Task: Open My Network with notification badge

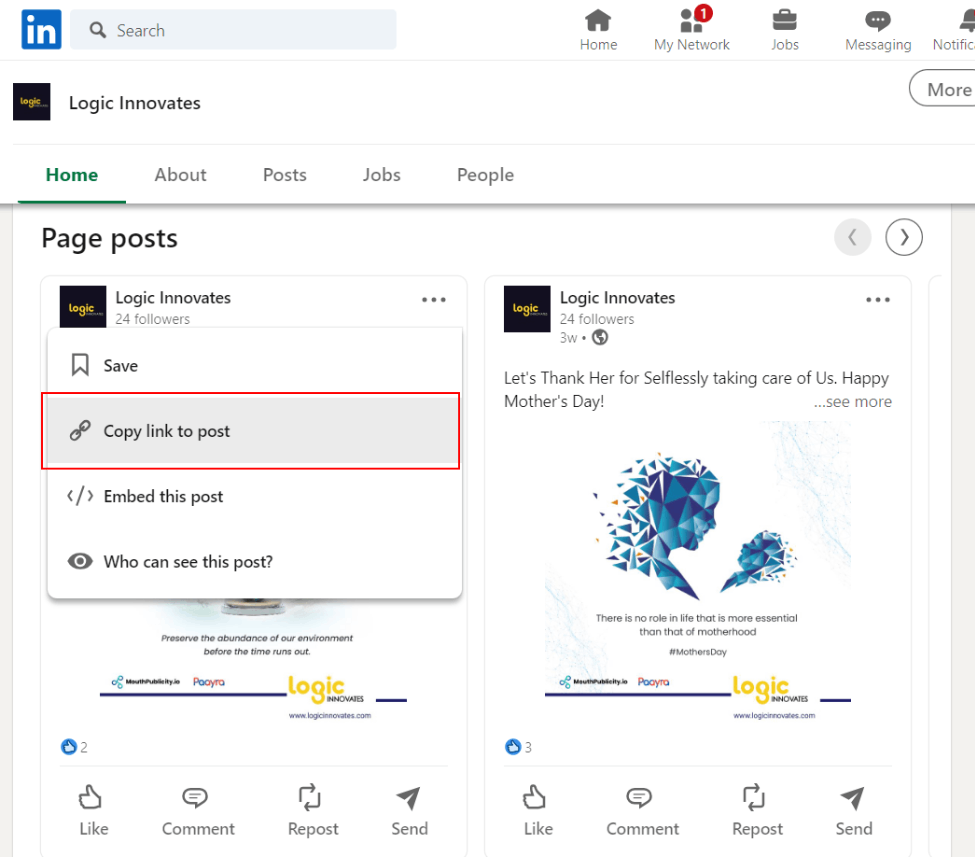Action: coord(691,30)
